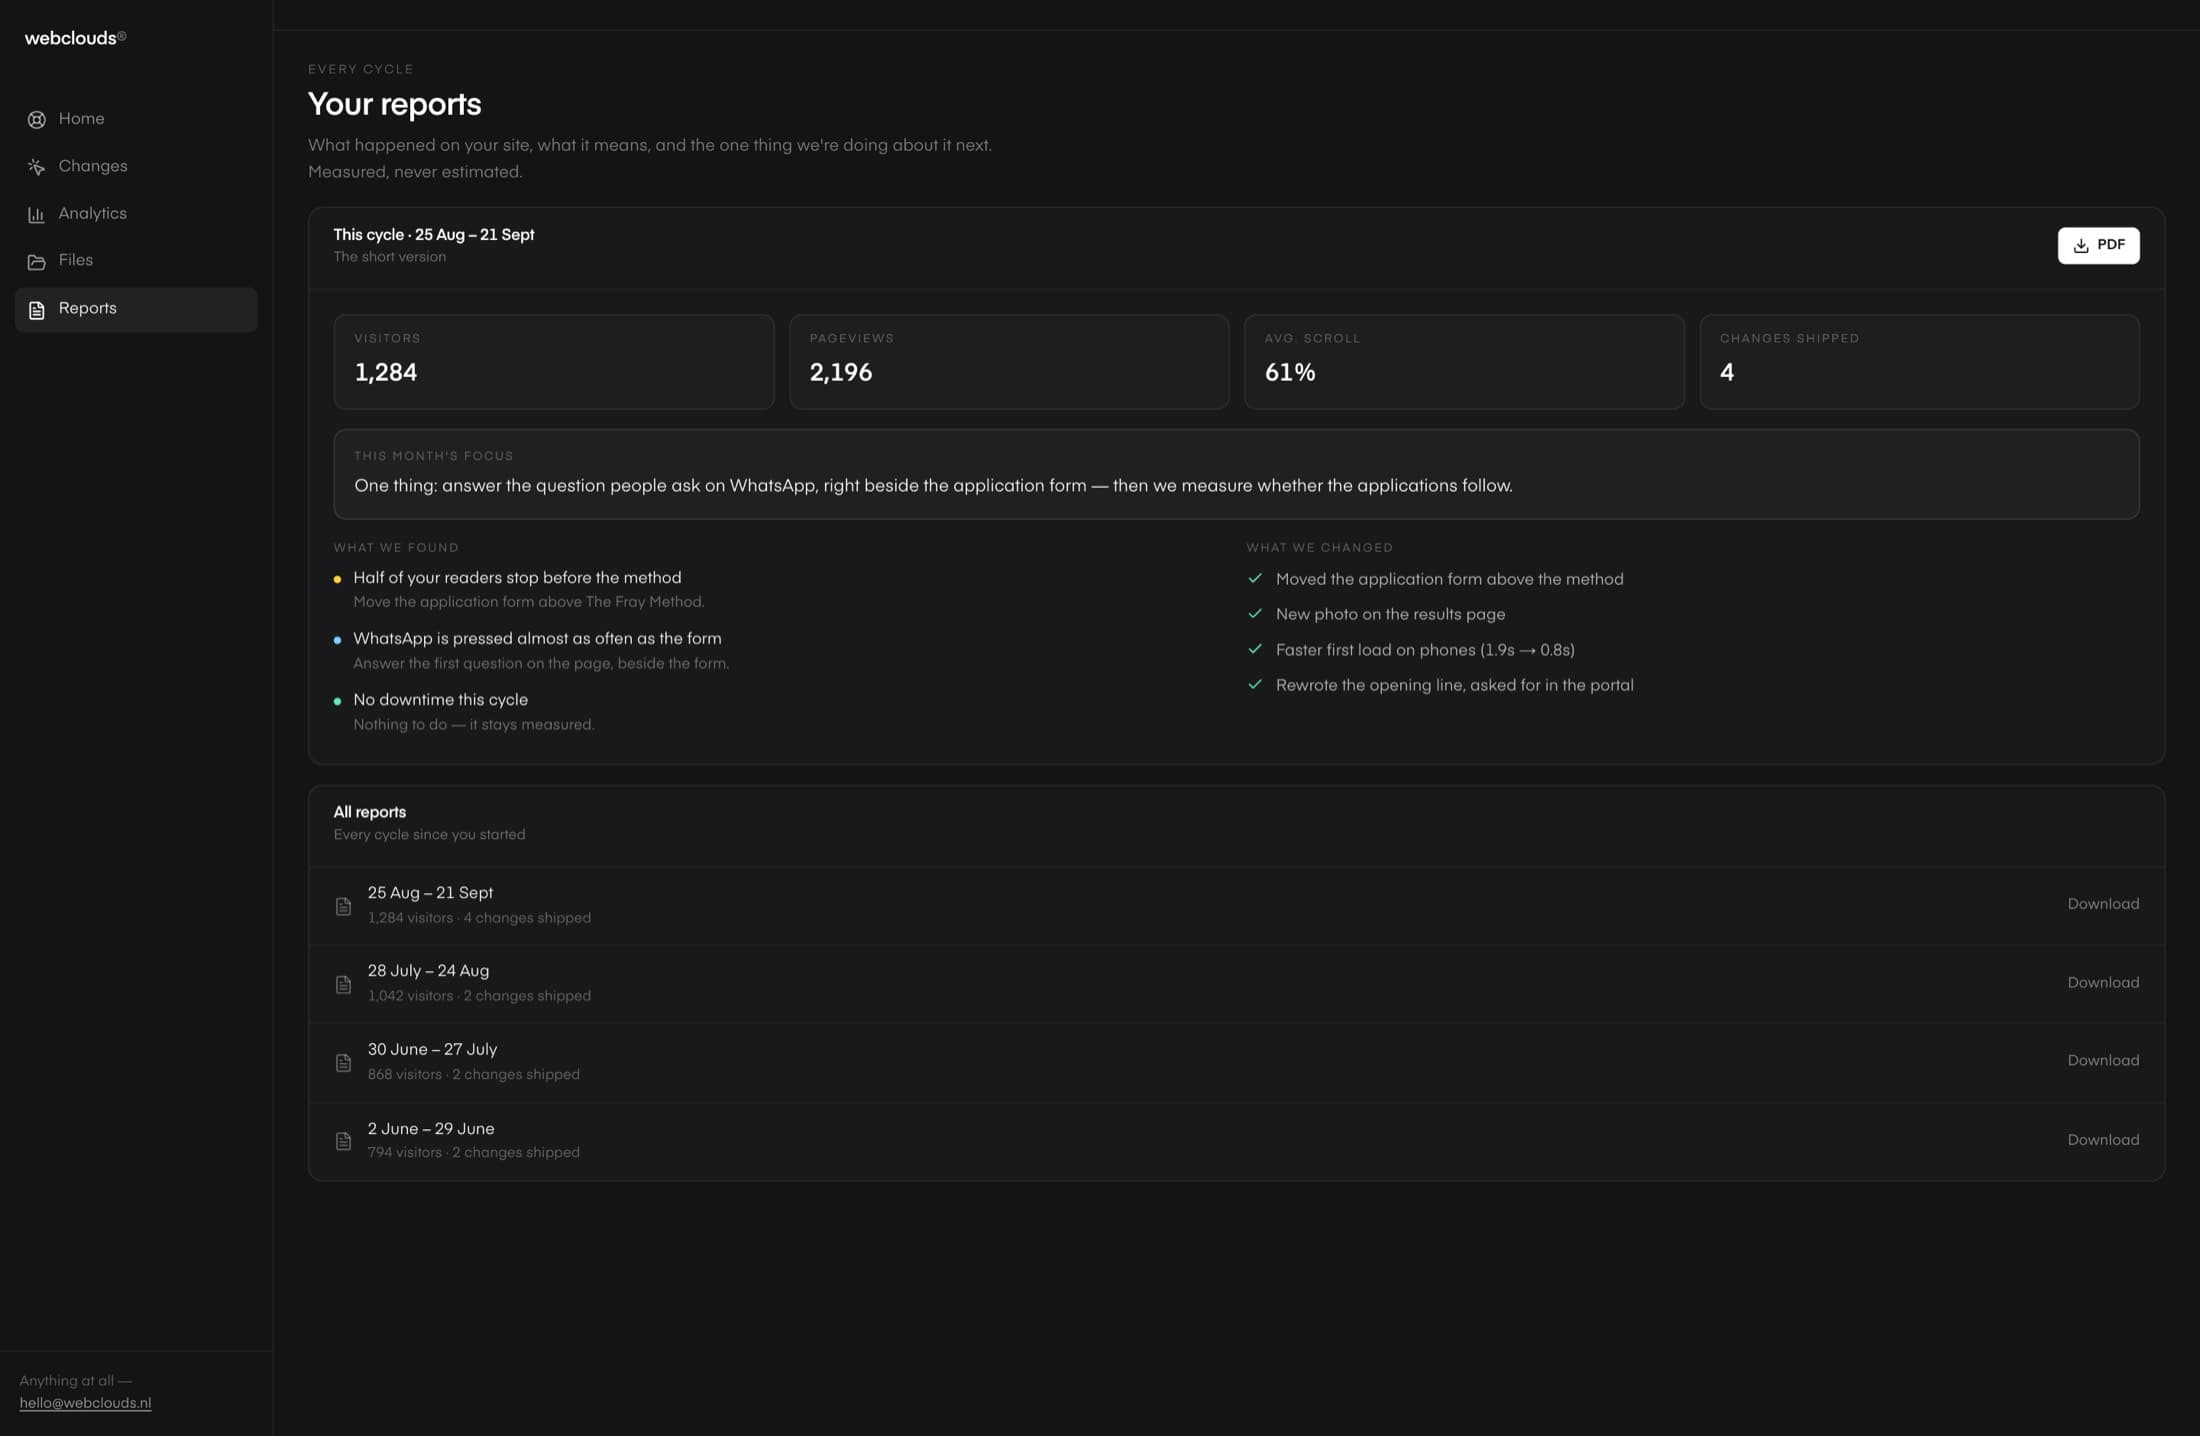This screenshot has width=2200, height=1436.
Task: Click the Files folder icon
Action: coord(37,262)
